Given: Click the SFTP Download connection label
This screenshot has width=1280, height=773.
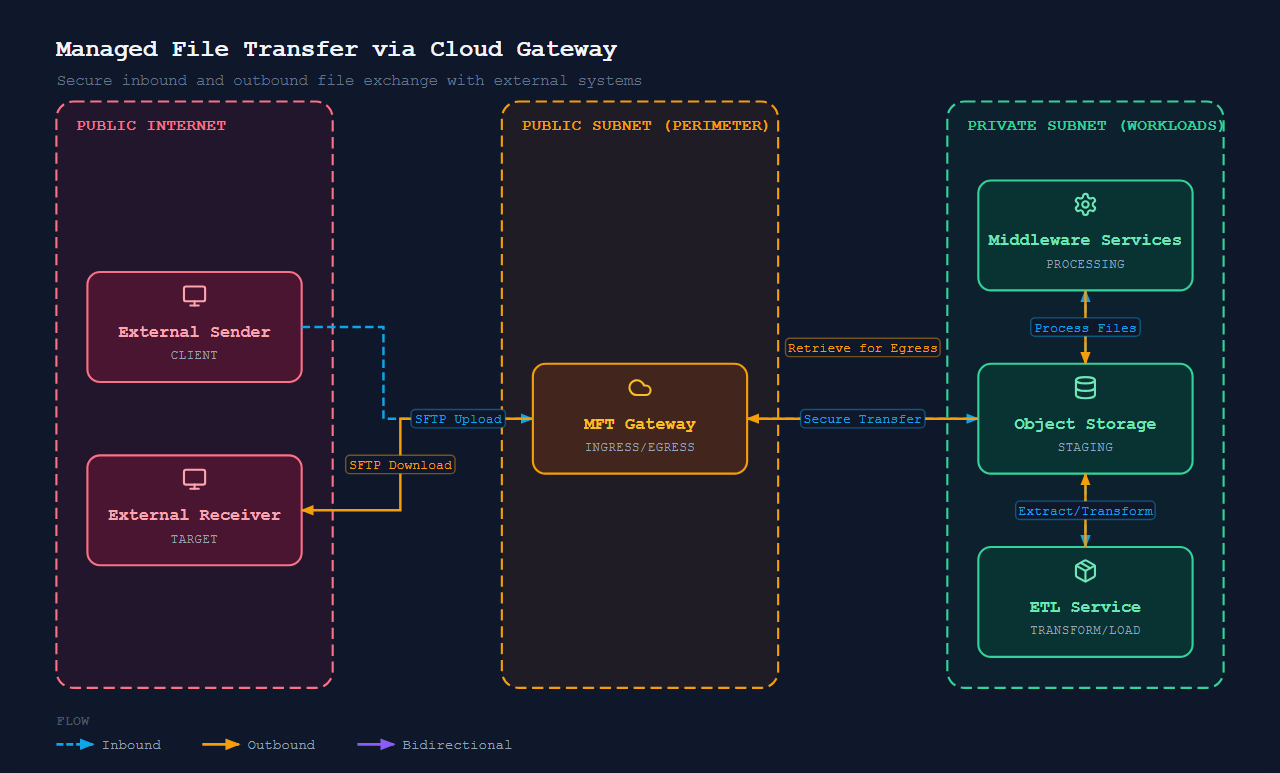Looking at the screenshot, I should pyautogui.click(x=400, y=465).
